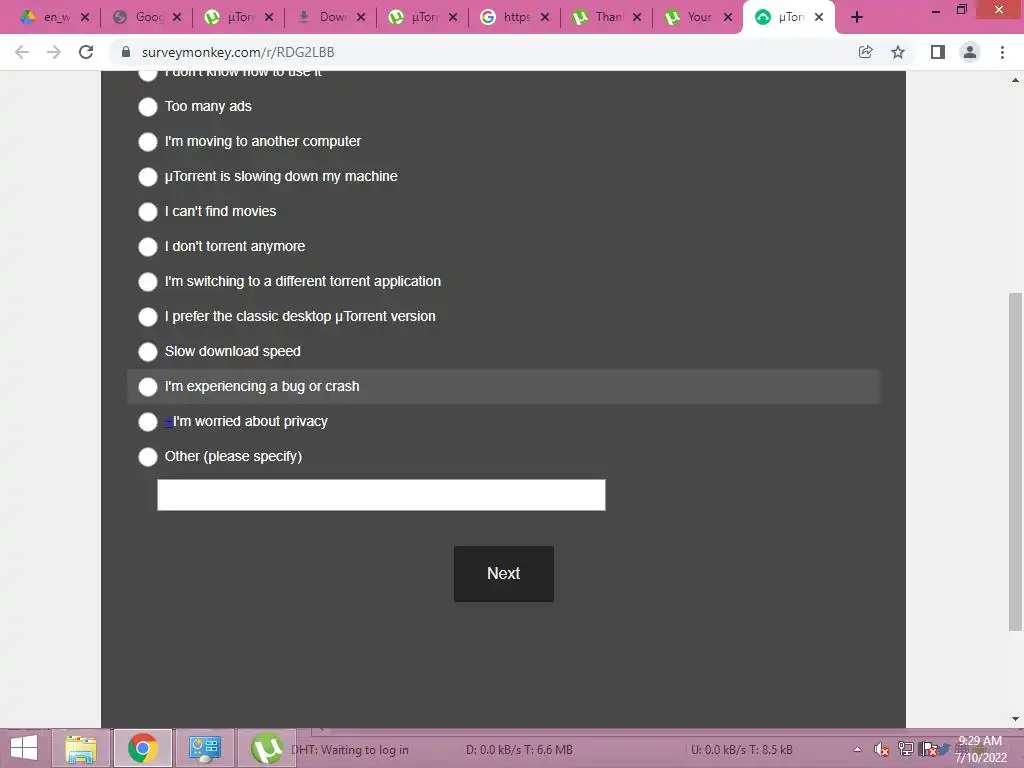
Task: Select 'I'm experiencing a bug or crash'
Action: (148, 387)
